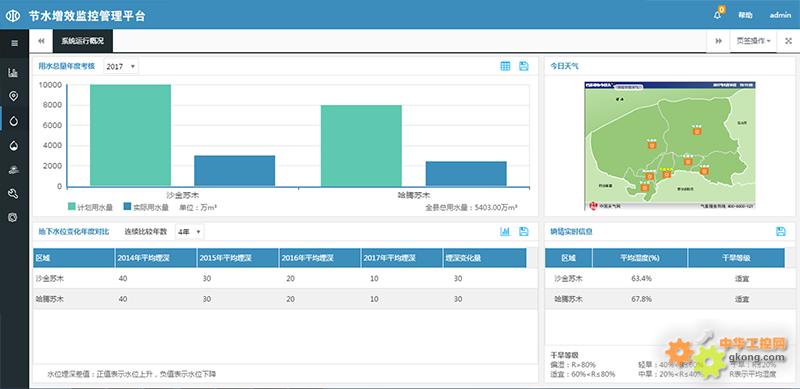This screenshot has height=389, width=800.
Task: Click the 2017年平均埋深 column header
Action: [x=403, y=258]
